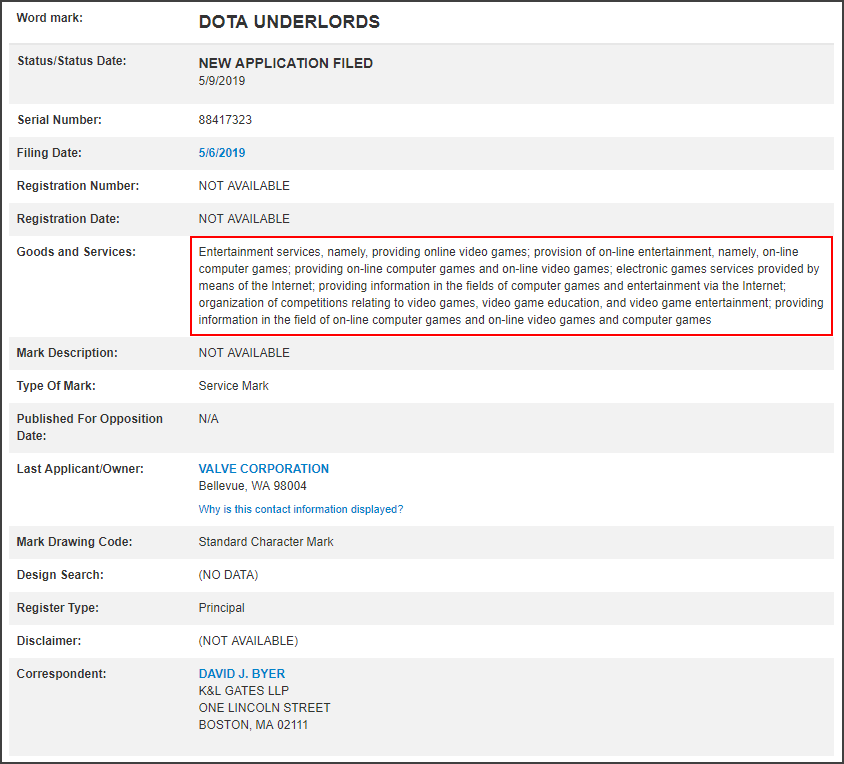Click the (NO DATA) design search value
The image size is (844, 764).
point(228,575)
